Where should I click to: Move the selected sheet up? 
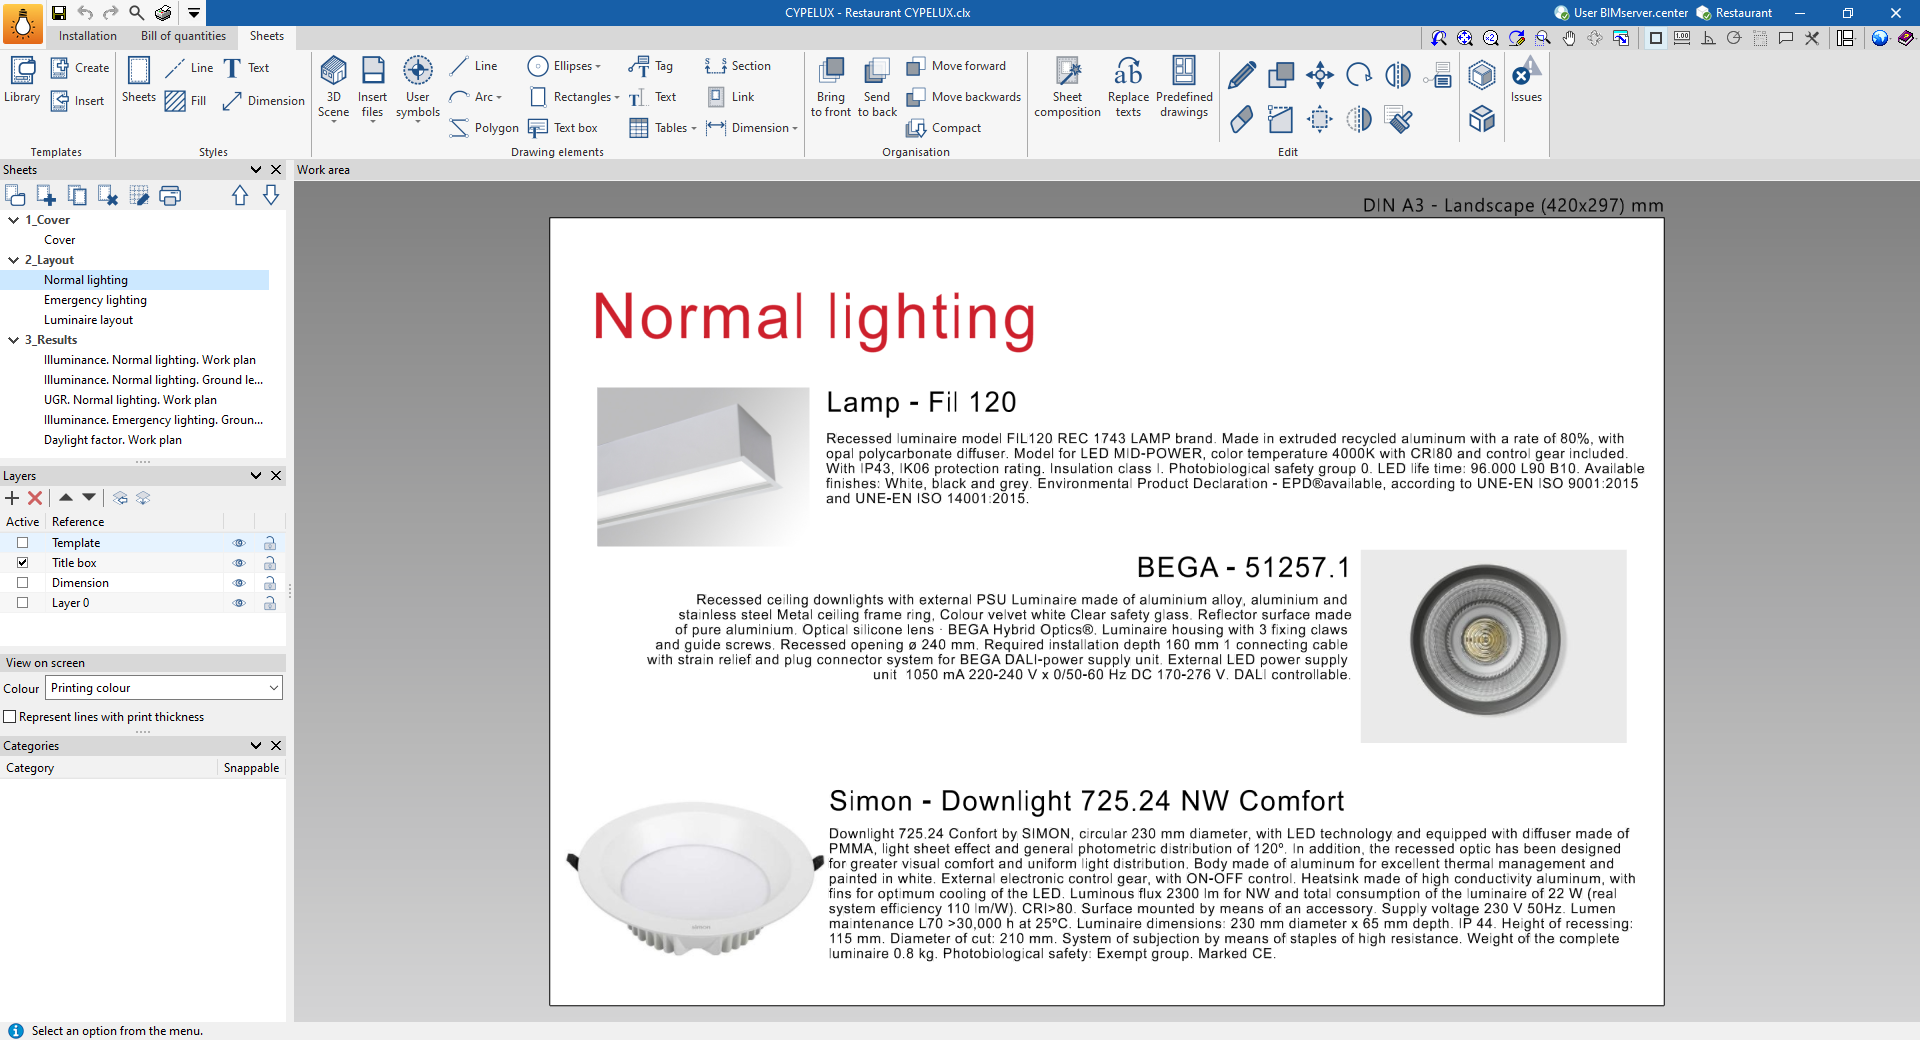click(x=240, y=196)
